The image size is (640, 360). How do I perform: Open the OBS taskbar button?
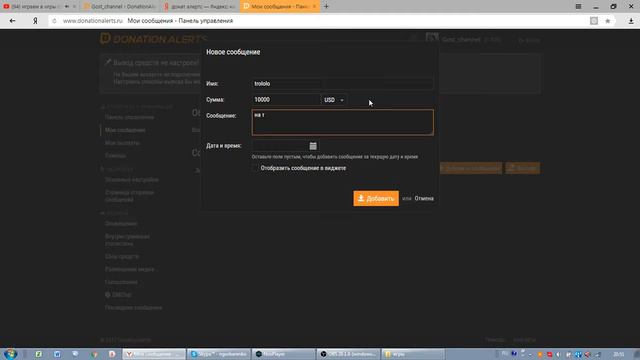click(348, 354)
